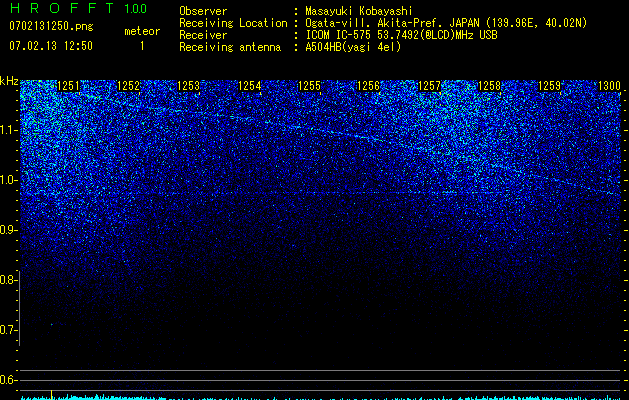Select the Ogata-vill. Akita-Pref. JAPAN location text

point(446,23)
